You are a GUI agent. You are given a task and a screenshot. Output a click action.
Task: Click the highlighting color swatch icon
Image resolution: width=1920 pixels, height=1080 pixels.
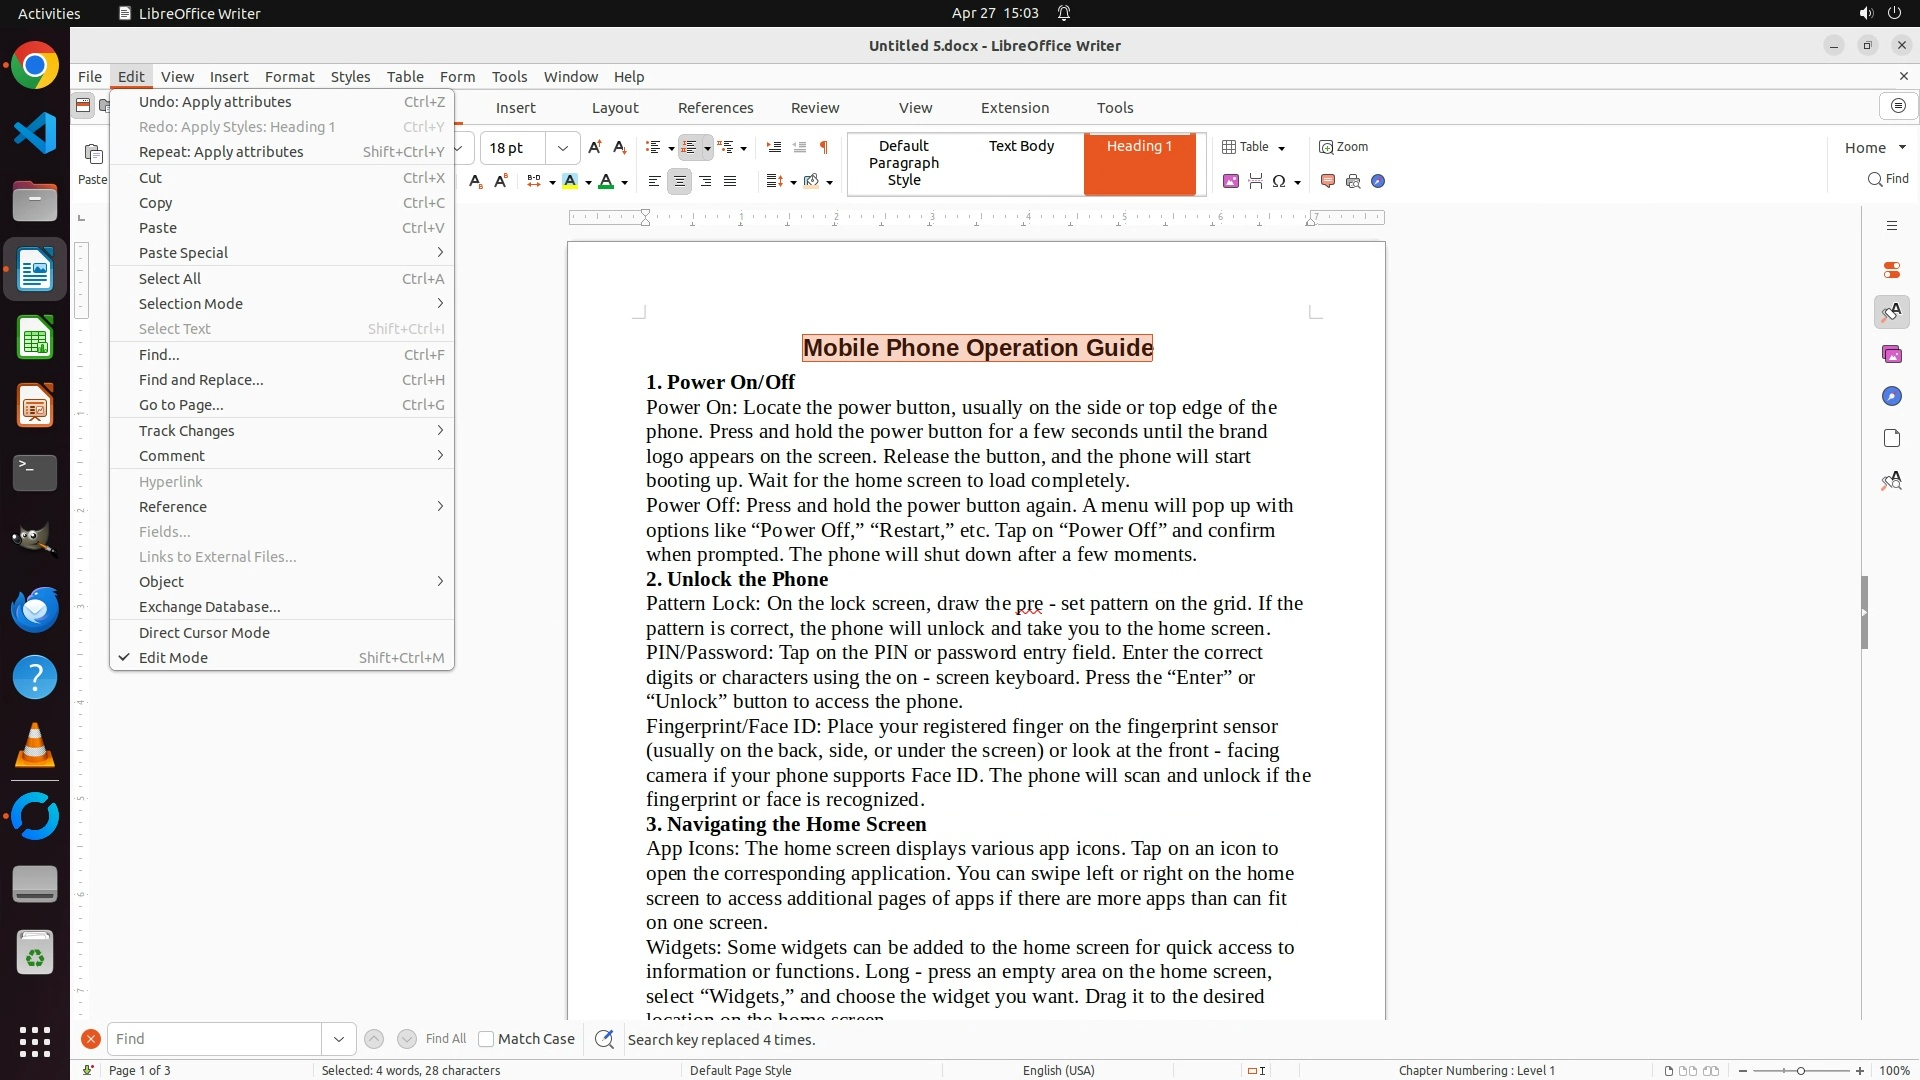(x=570, y=181)
